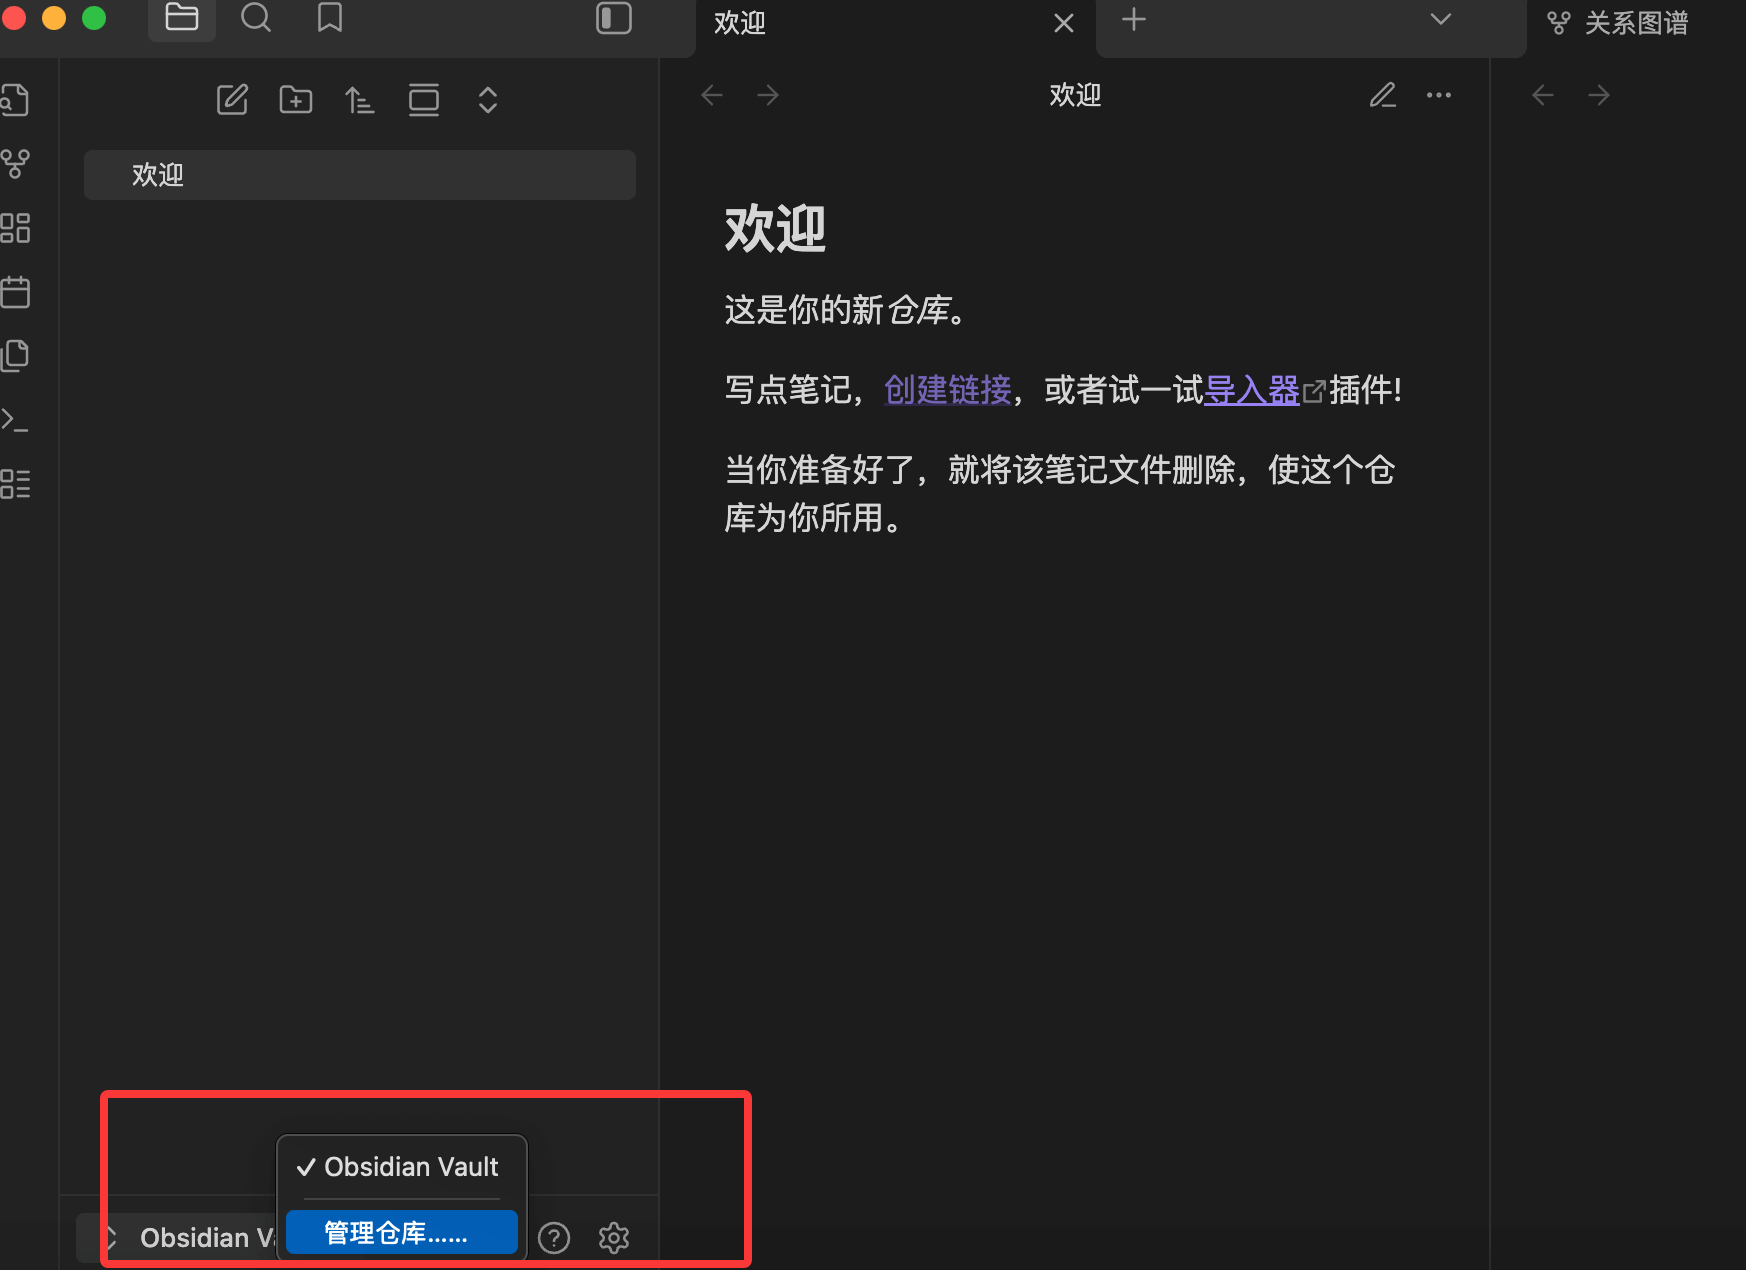Open settings with the gear icon

pyautogui.click(x=613, y=1237)
